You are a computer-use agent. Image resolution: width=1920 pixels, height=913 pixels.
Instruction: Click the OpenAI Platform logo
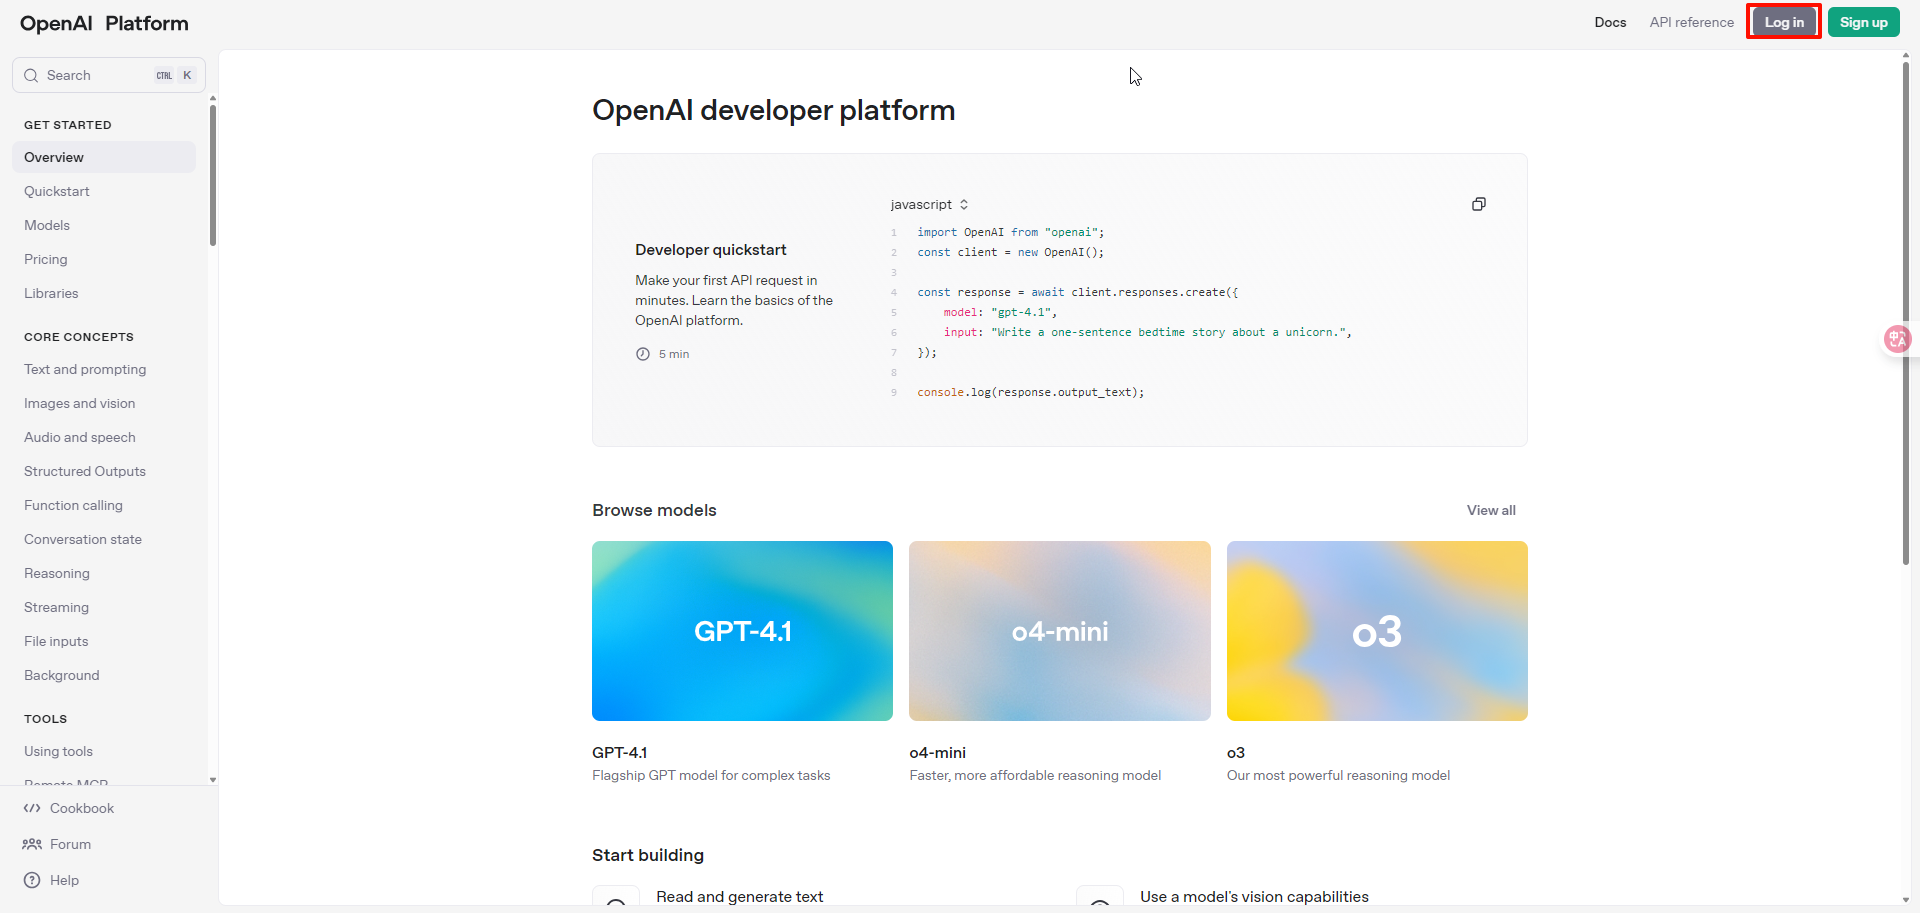tap(104, 23)
